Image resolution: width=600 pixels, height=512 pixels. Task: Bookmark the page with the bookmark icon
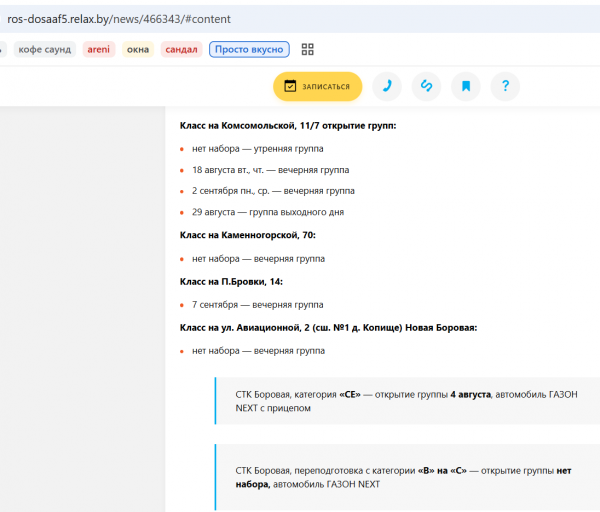coord(466,86)
